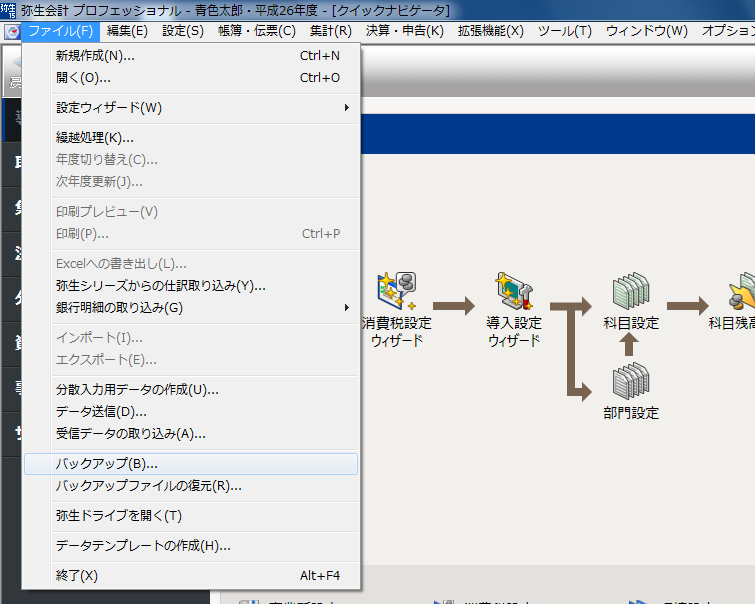Click 分散入力用データの作成 entry
Screen dimensions: 755x604
tap(137, 389)
